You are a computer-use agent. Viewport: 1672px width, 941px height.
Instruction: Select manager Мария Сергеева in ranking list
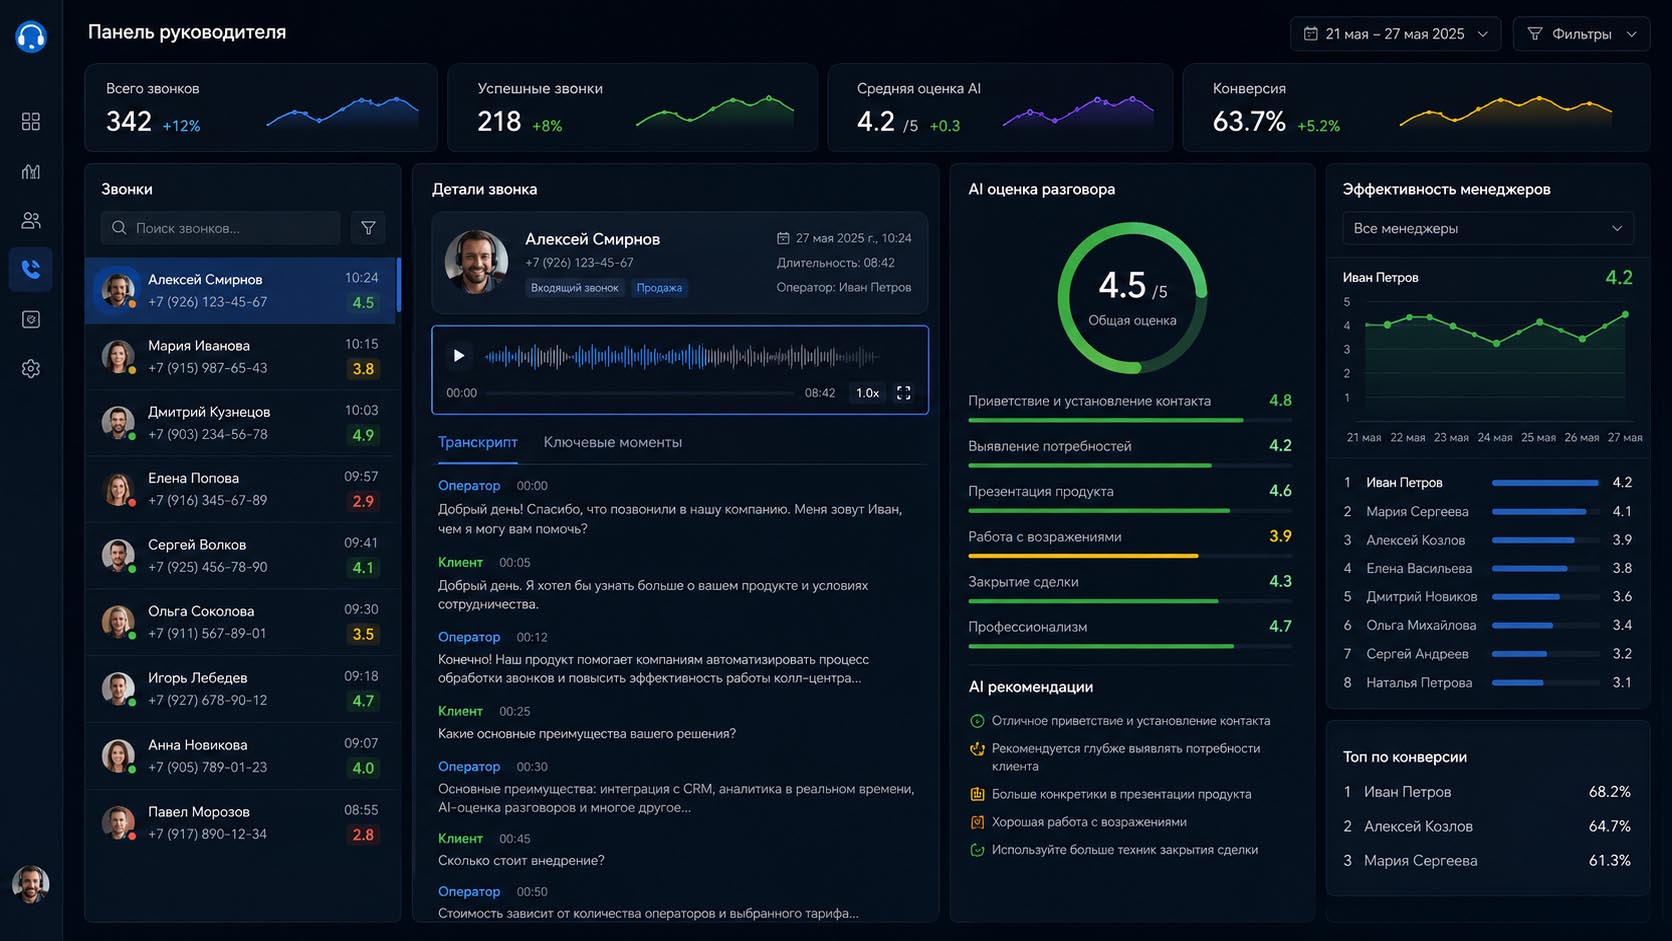click(x=1488, y=511)
